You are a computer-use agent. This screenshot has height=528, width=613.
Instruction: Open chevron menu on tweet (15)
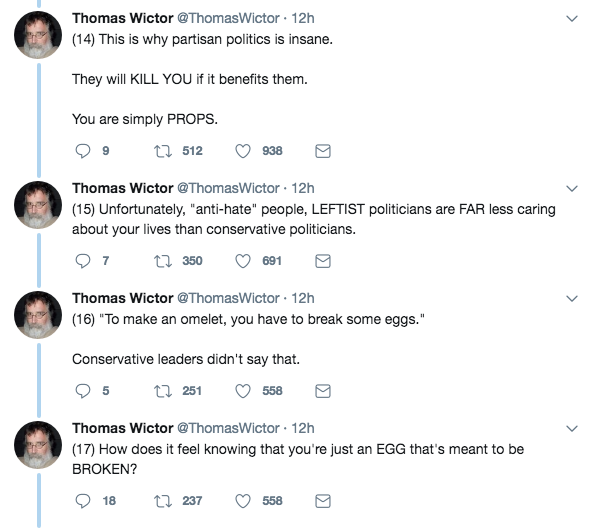point(572,188)
